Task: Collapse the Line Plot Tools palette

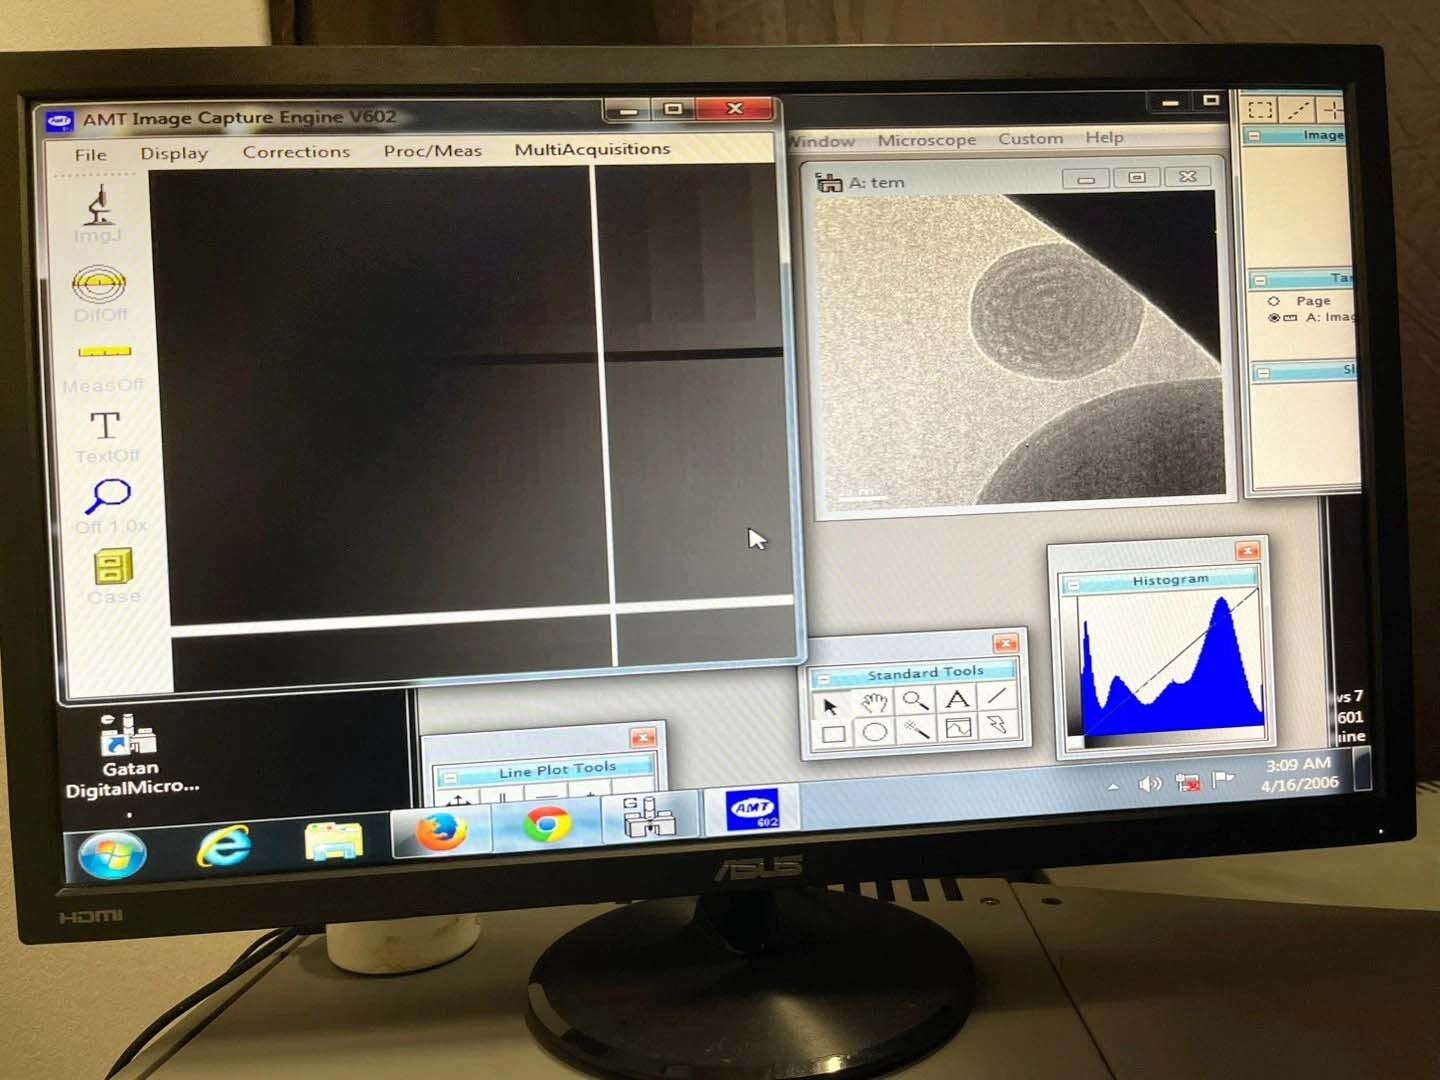Action: click(449, 777)
